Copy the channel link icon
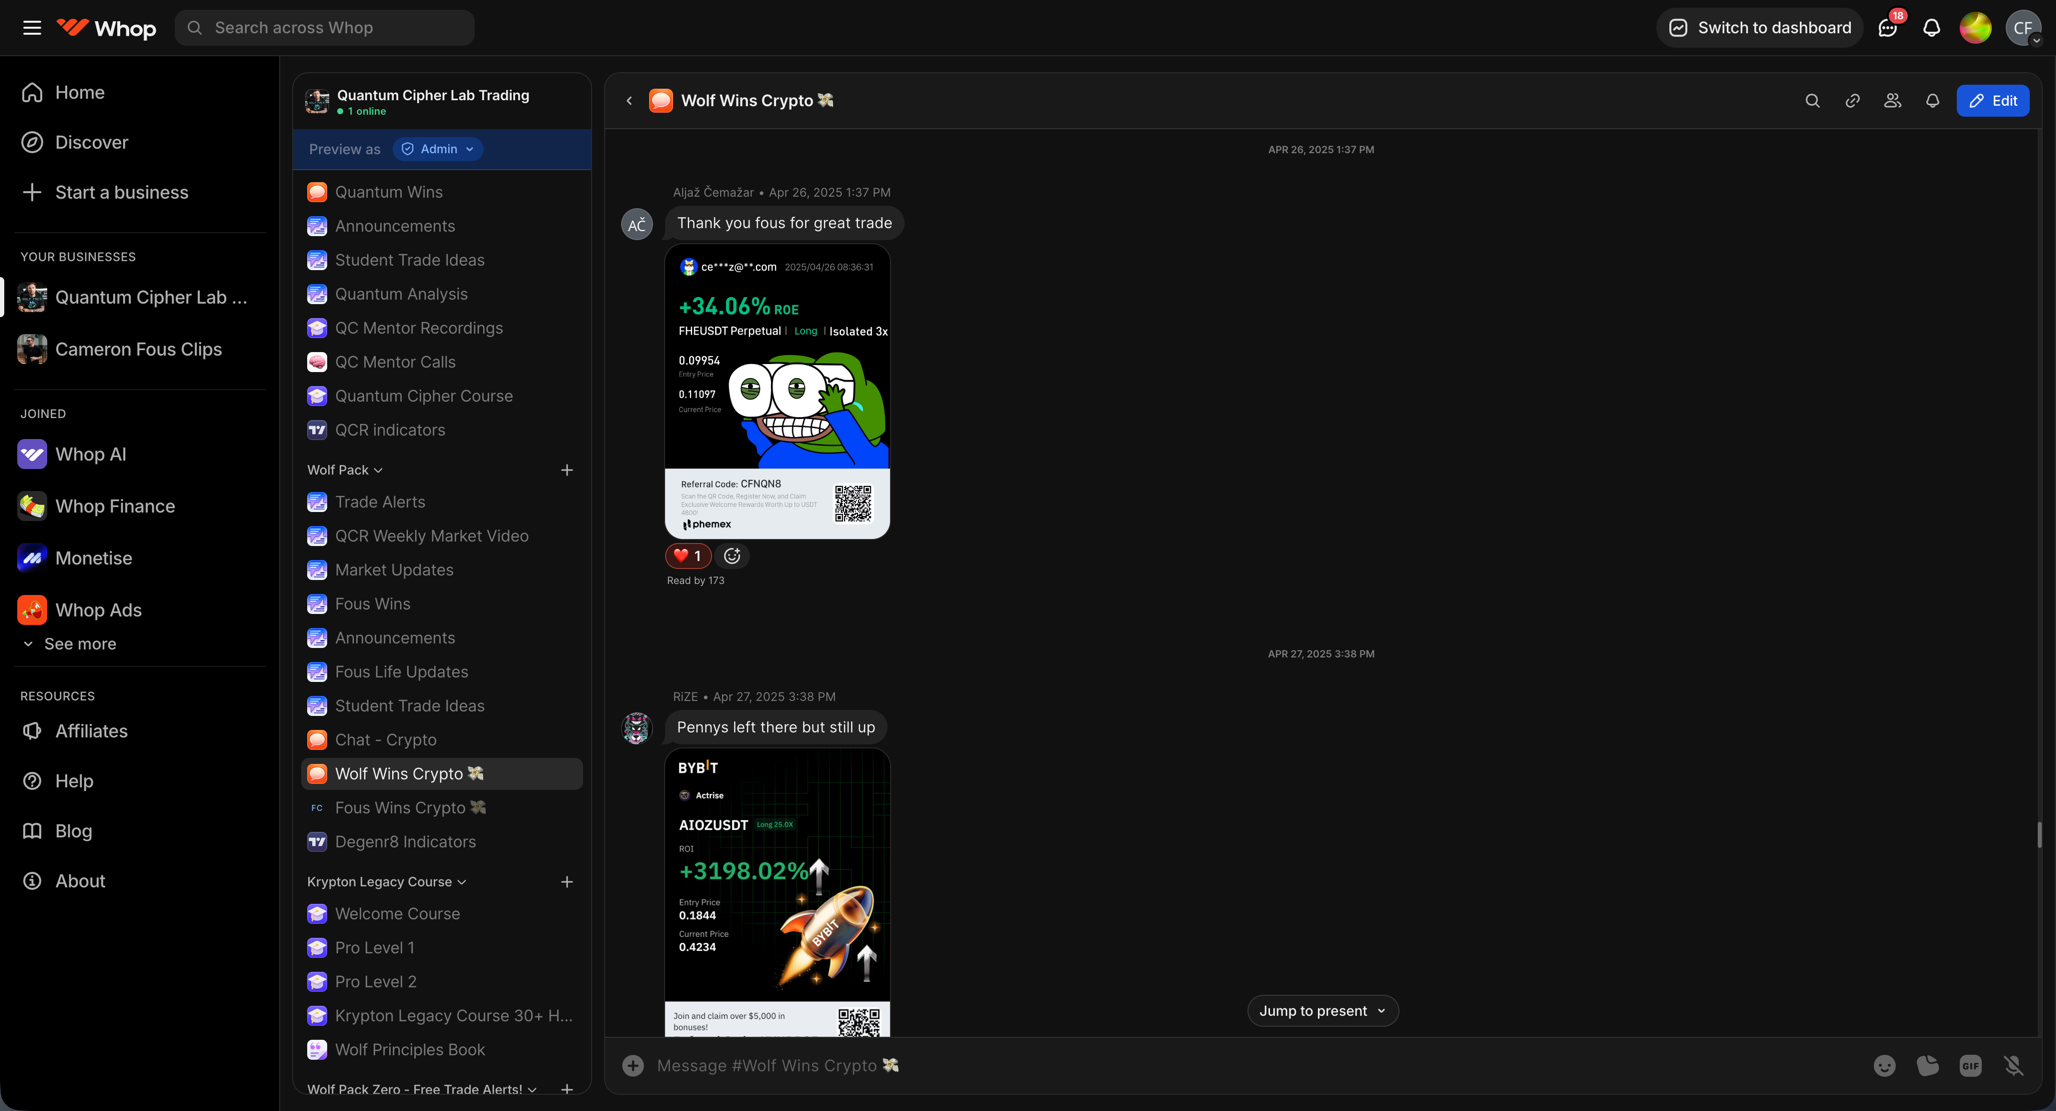Image resolution: width=2056 pixels, height=1111 pixels. click(1852, 101)
